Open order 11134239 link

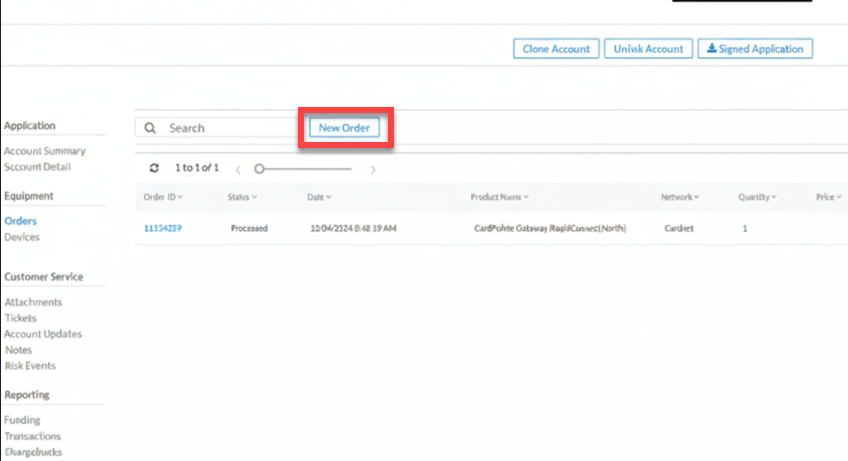point(163,228)
